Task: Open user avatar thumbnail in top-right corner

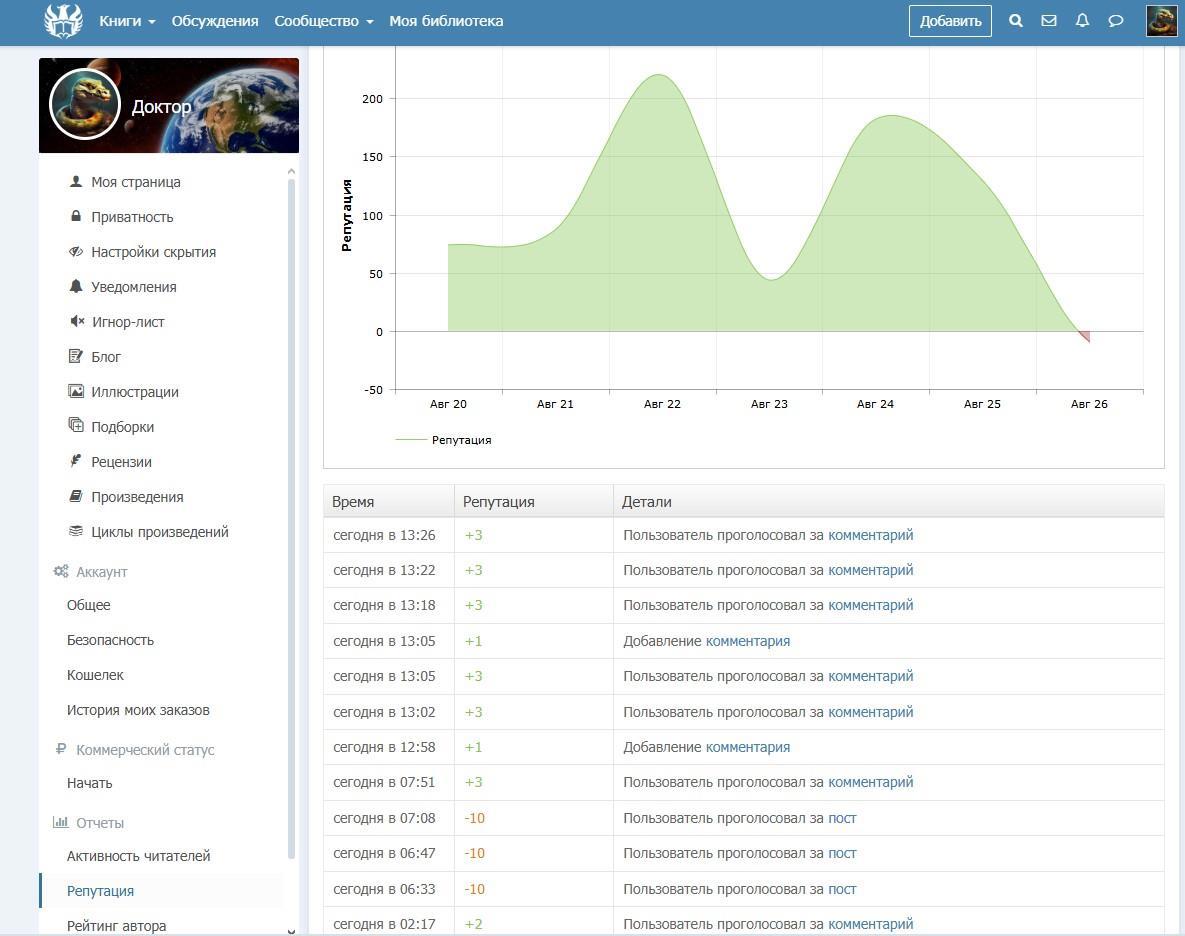Action: [x=1161, y=21]
